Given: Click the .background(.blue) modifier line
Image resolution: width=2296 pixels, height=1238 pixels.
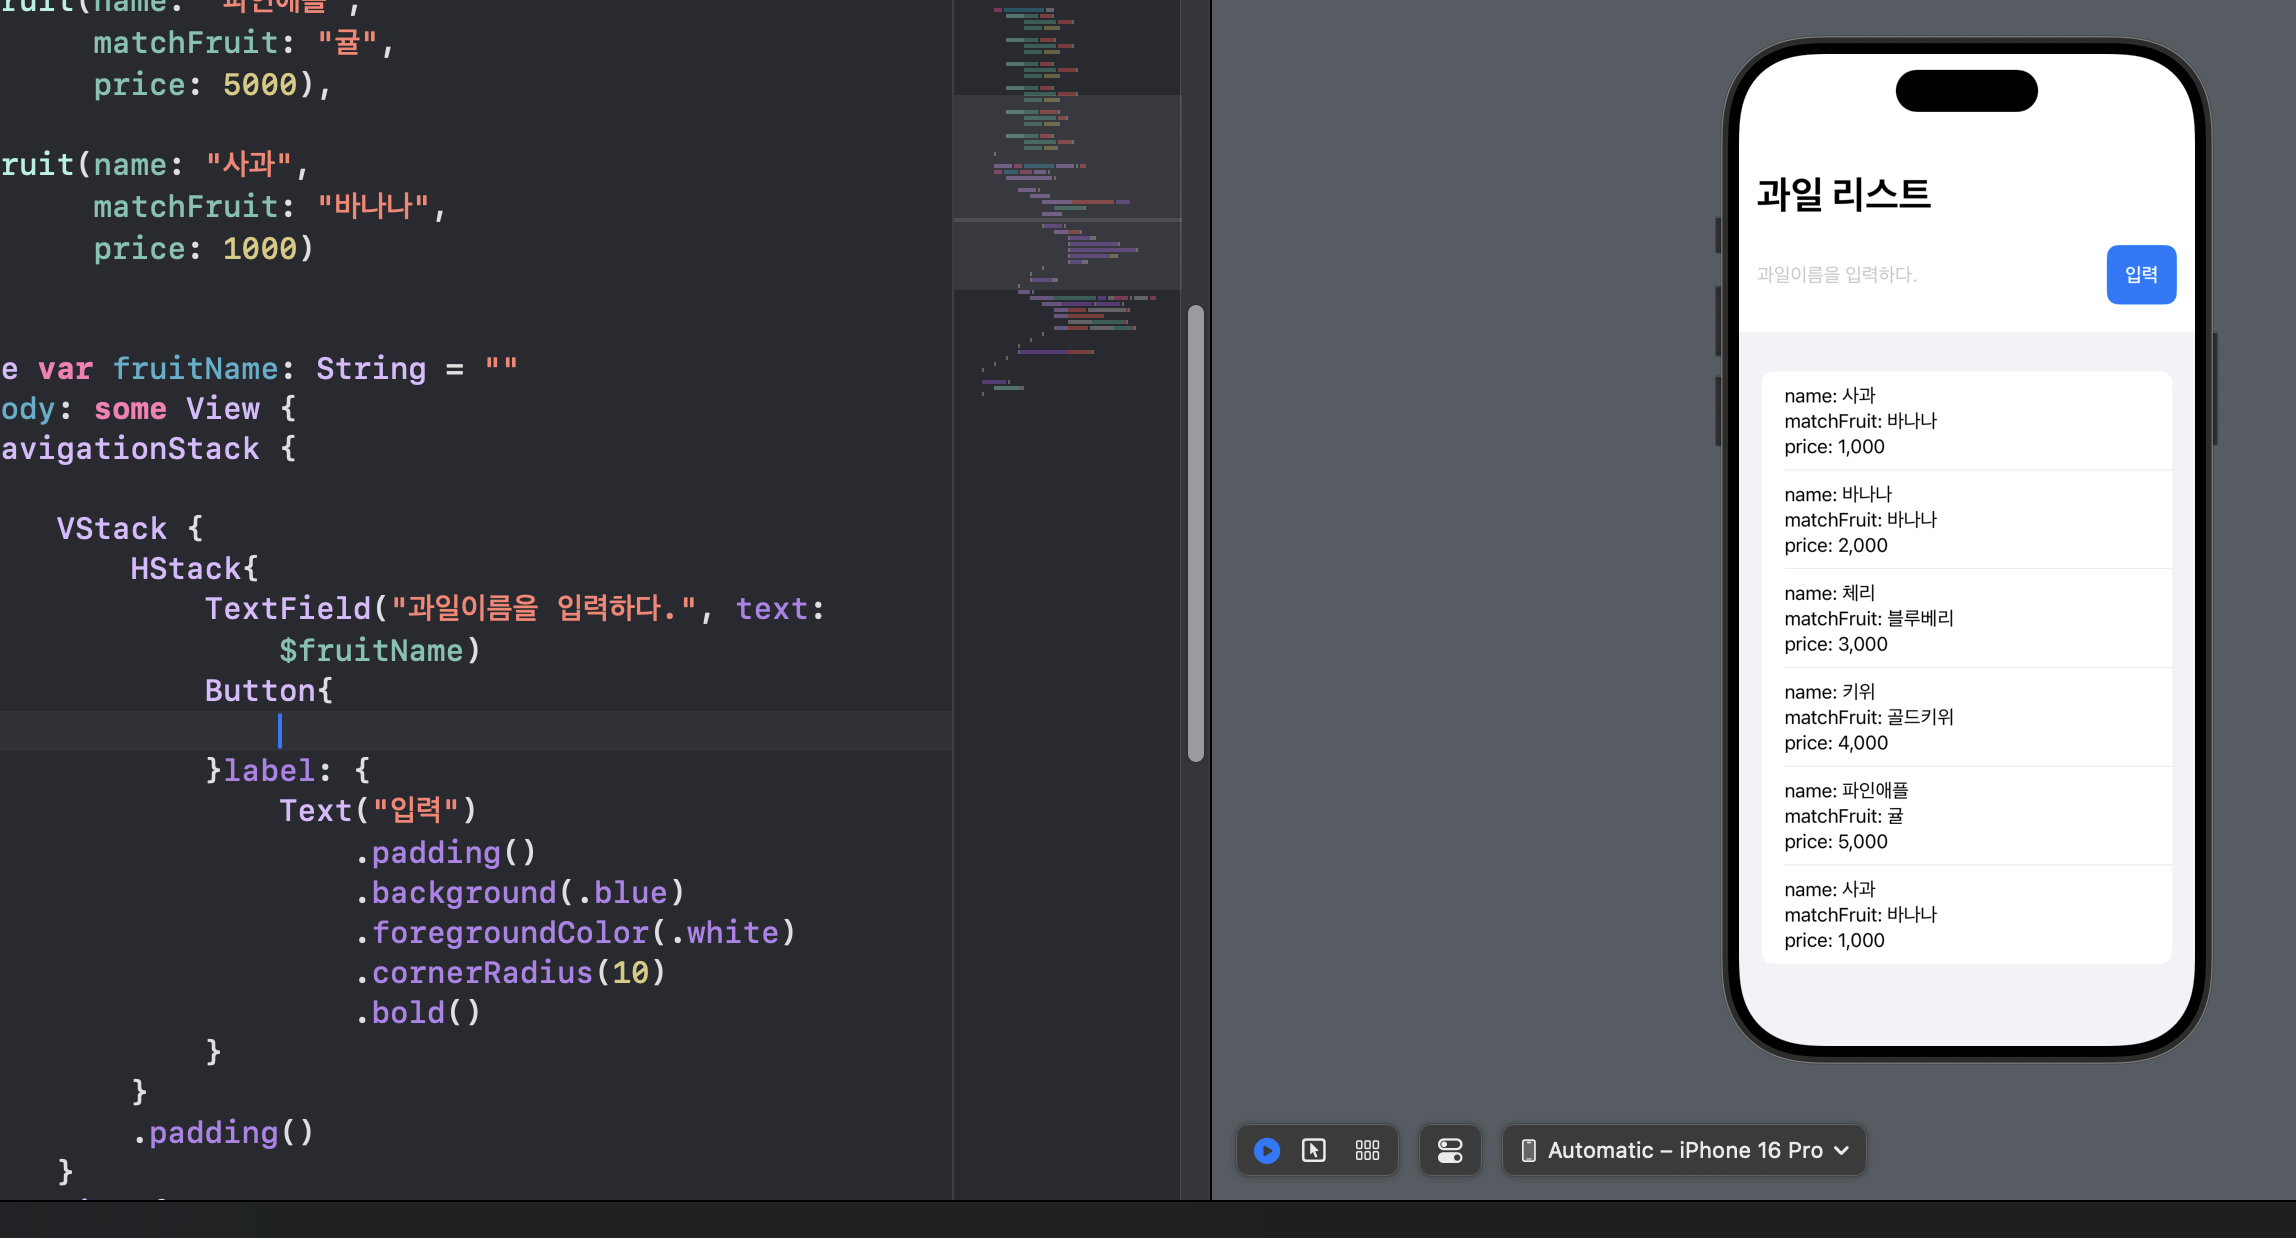Looking at the screenshot, I should [x=520, y=892].
